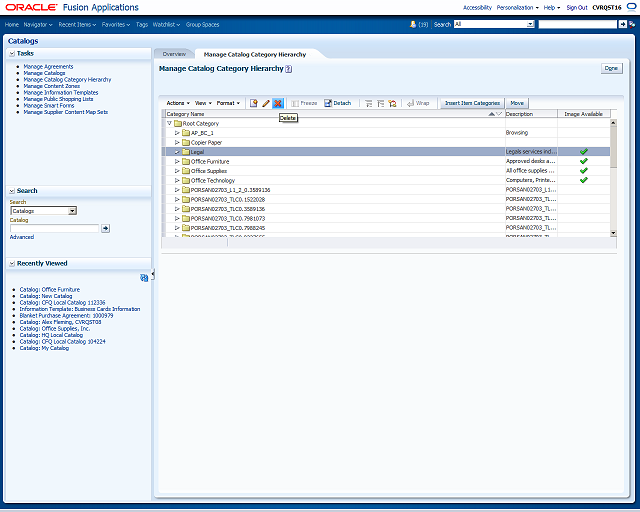Click the Legal row image available checkmark
The height and width of the screenshot is (512, 640).
(584, 151)
